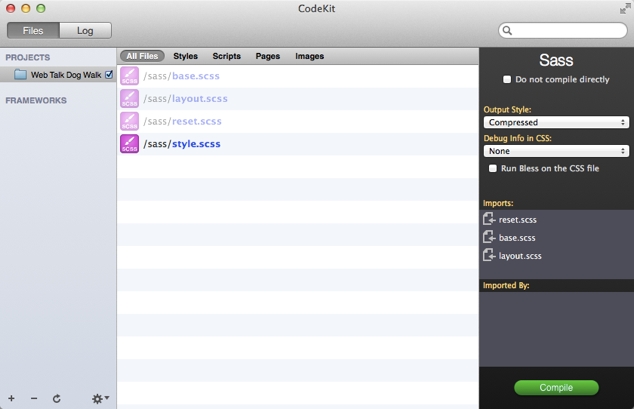Screen dimensions: 634x409
Task: Select the Web Talk Dog Walk project
Action: click(58, 75)
